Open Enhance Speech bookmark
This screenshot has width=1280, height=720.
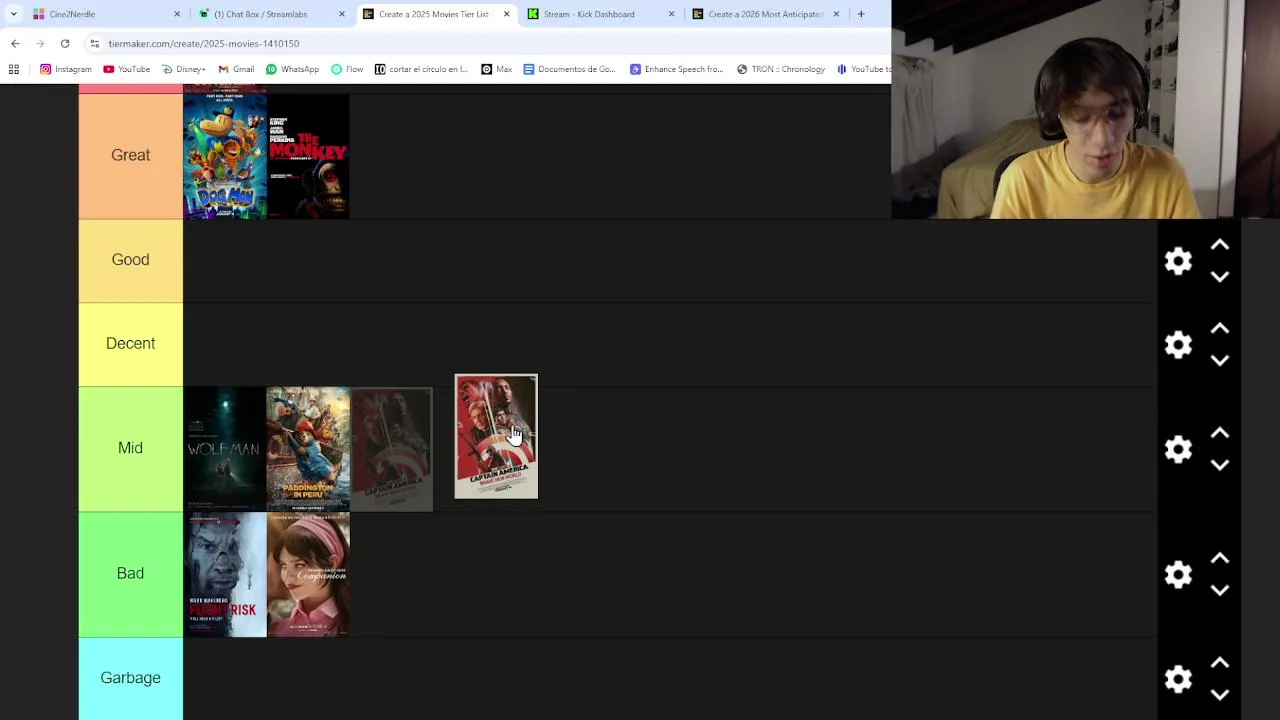pyautogui.click(x=677, y=69)
